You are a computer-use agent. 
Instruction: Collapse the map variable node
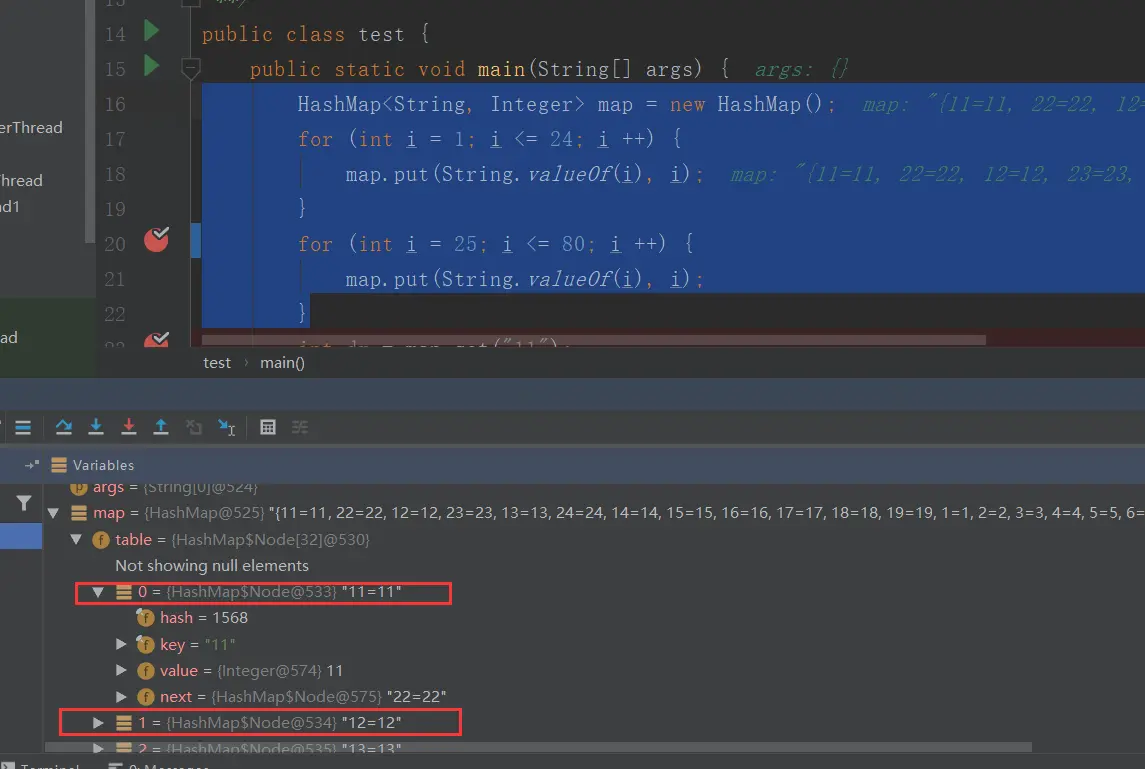[53, 513]
